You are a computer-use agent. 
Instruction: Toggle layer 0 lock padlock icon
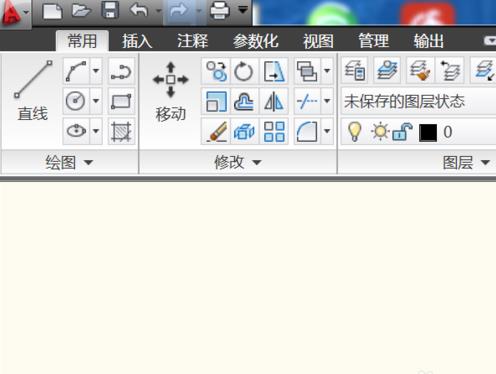pyautogui.click(x=402, y=131)
